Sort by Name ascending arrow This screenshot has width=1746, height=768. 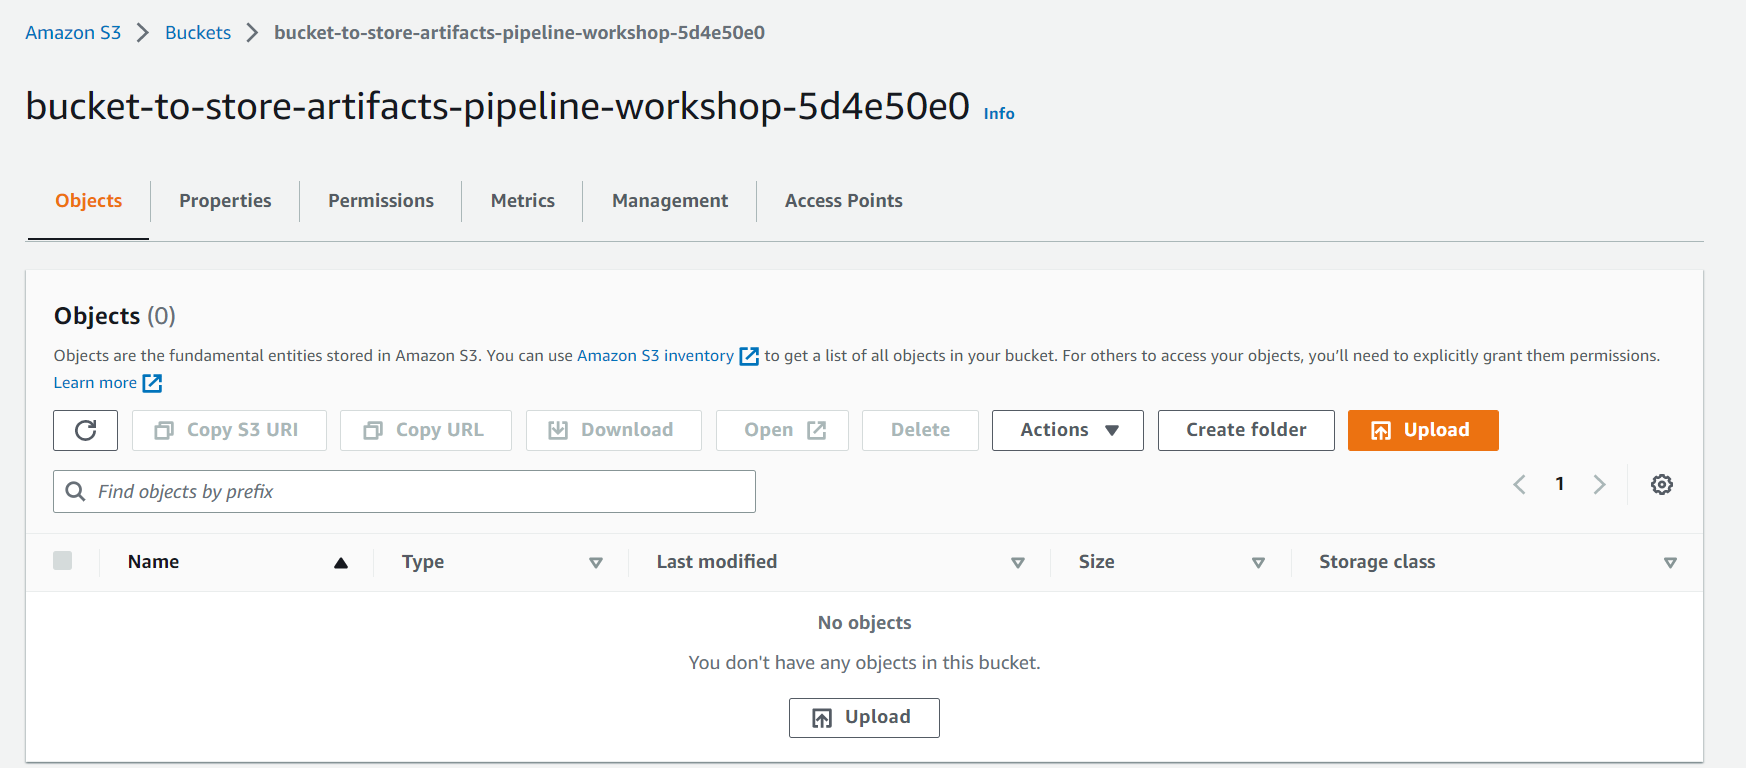click(x=340, y=563)
